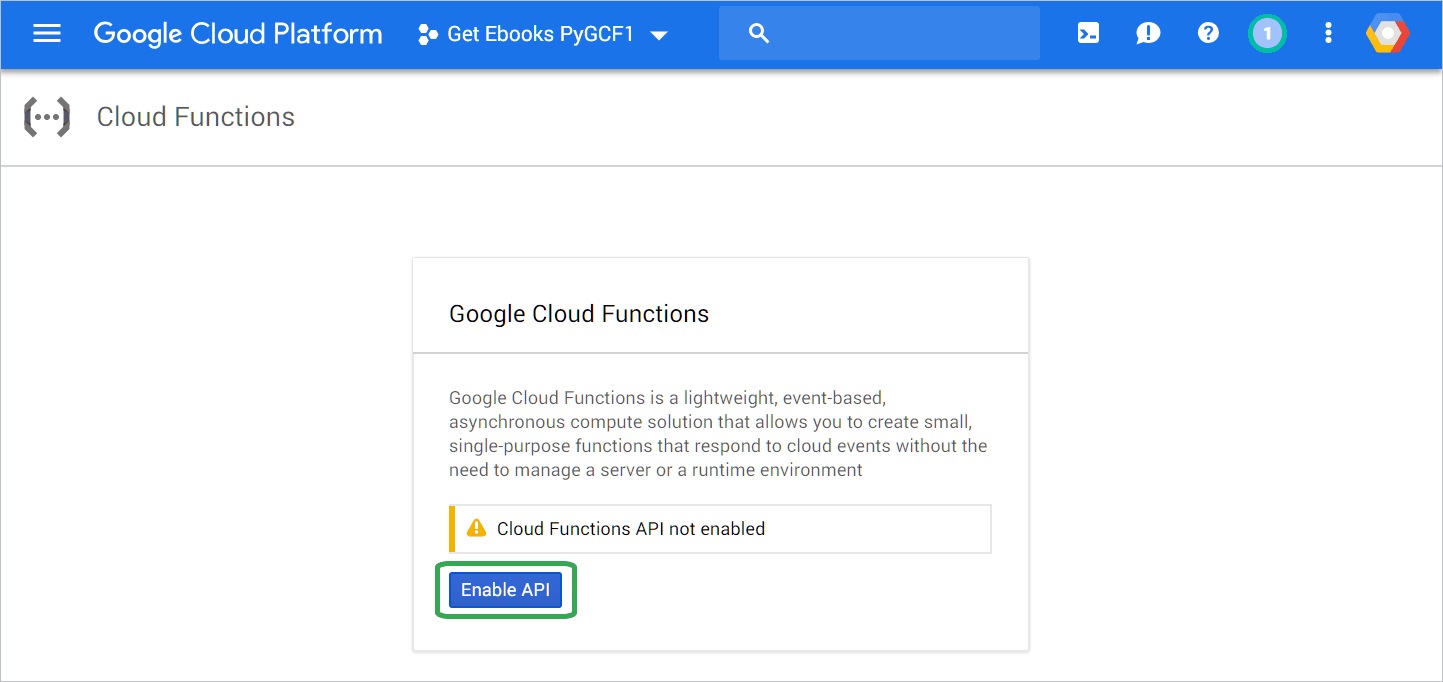The image size is (1443, 682).
Task: Open the send feedback icon
Action: [1148, 34]
